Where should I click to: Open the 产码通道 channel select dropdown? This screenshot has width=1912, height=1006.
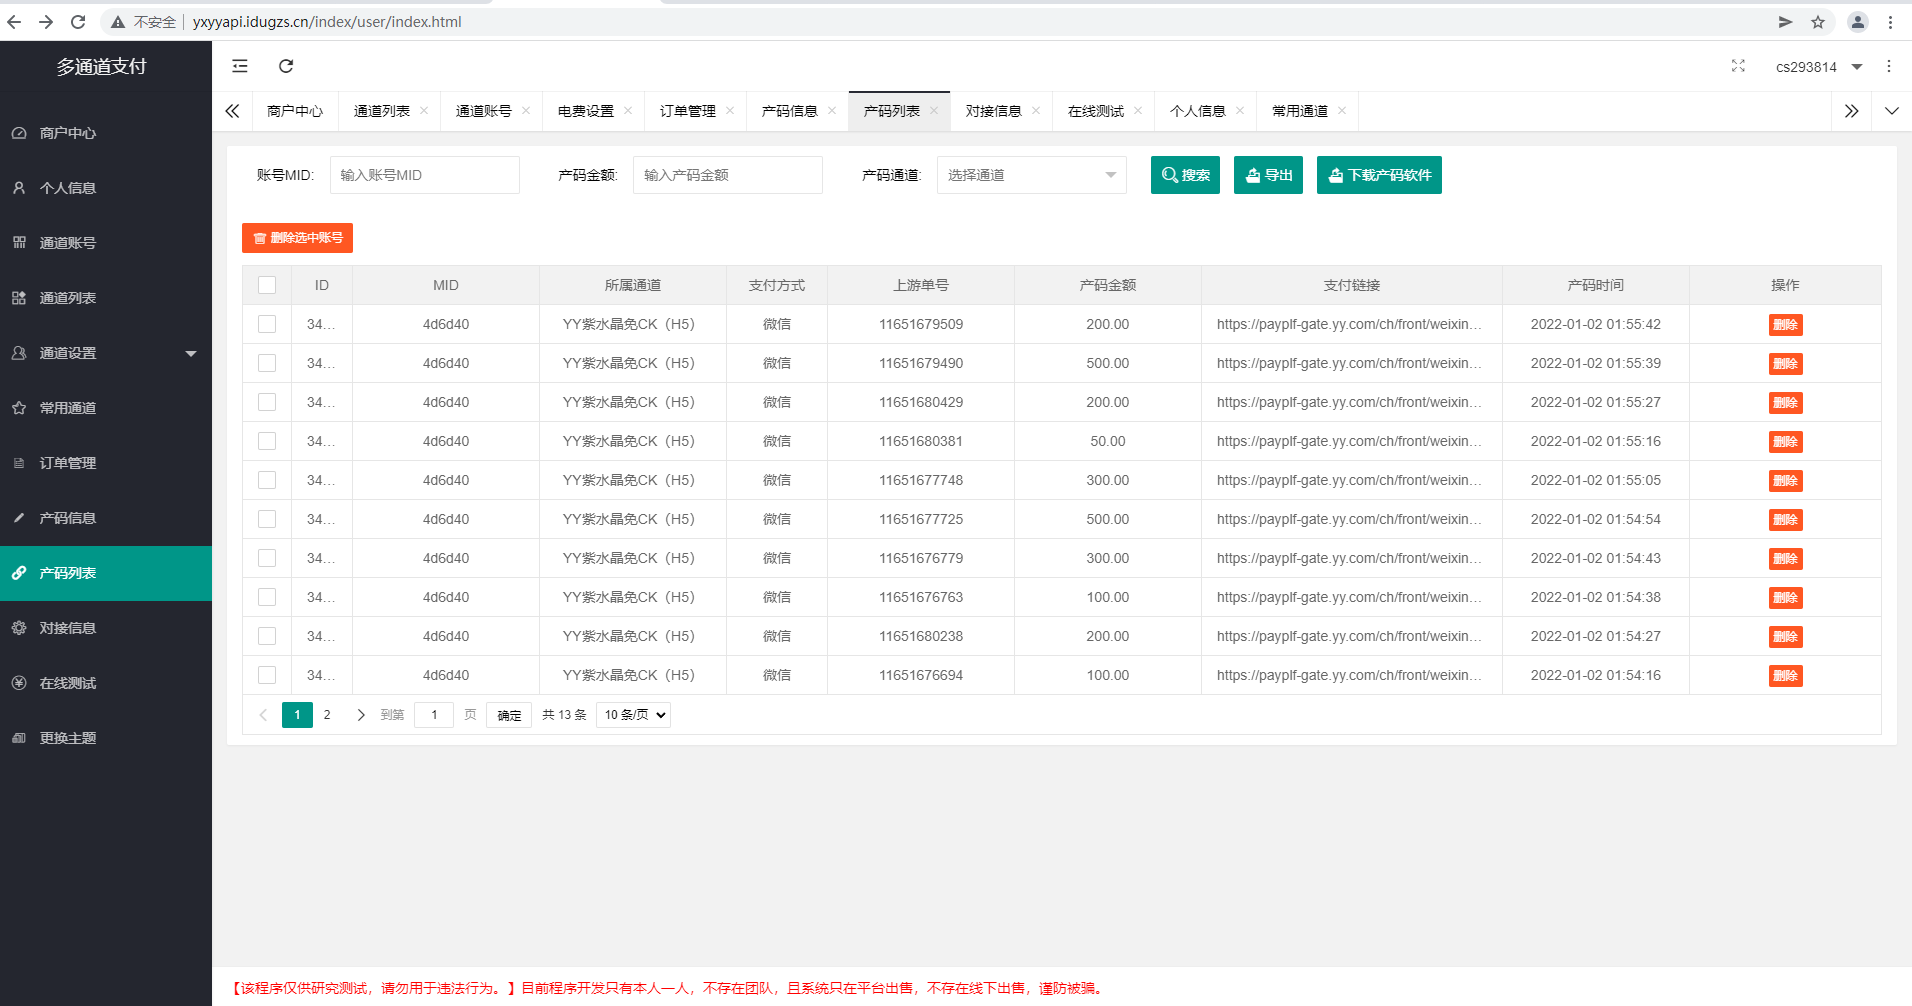[x=1031, y=175]
